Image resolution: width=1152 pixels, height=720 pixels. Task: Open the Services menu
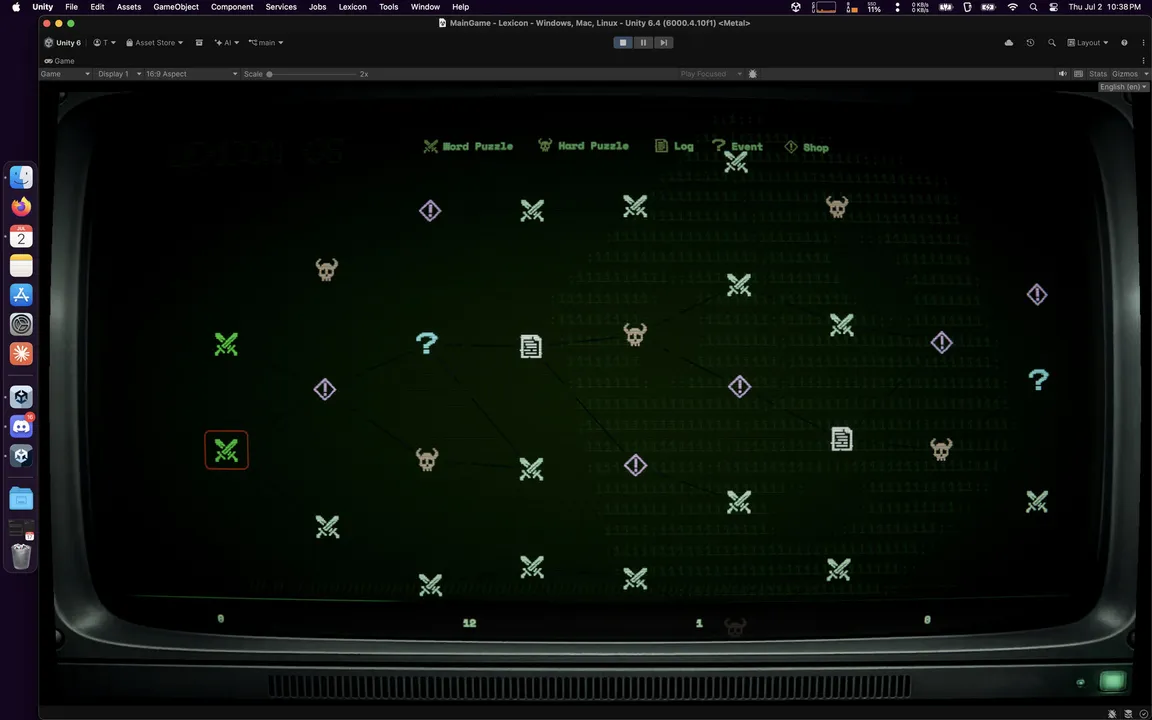(281, 7)
